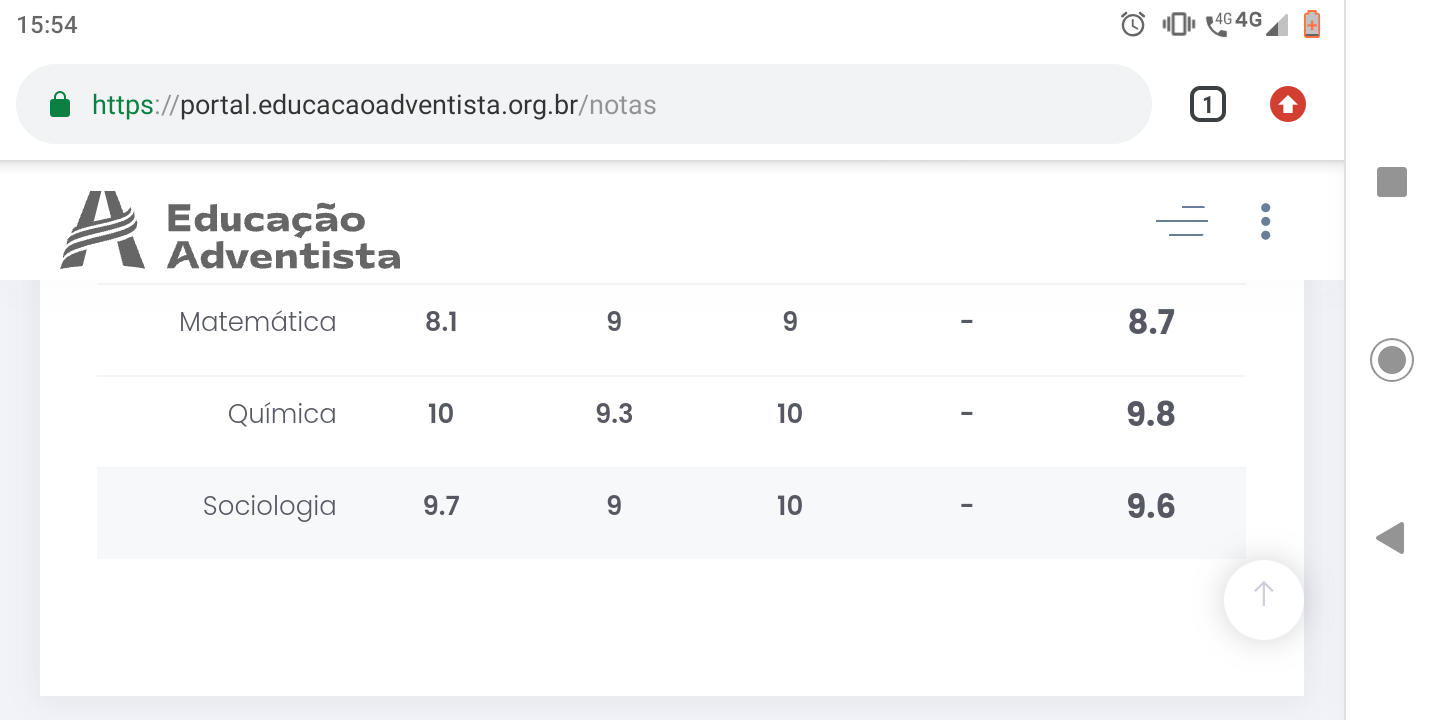Tap Matemática final average 8.7
Image resolution: width=1440 pixels, height=720 pixels.
[x=1151, y=322]
